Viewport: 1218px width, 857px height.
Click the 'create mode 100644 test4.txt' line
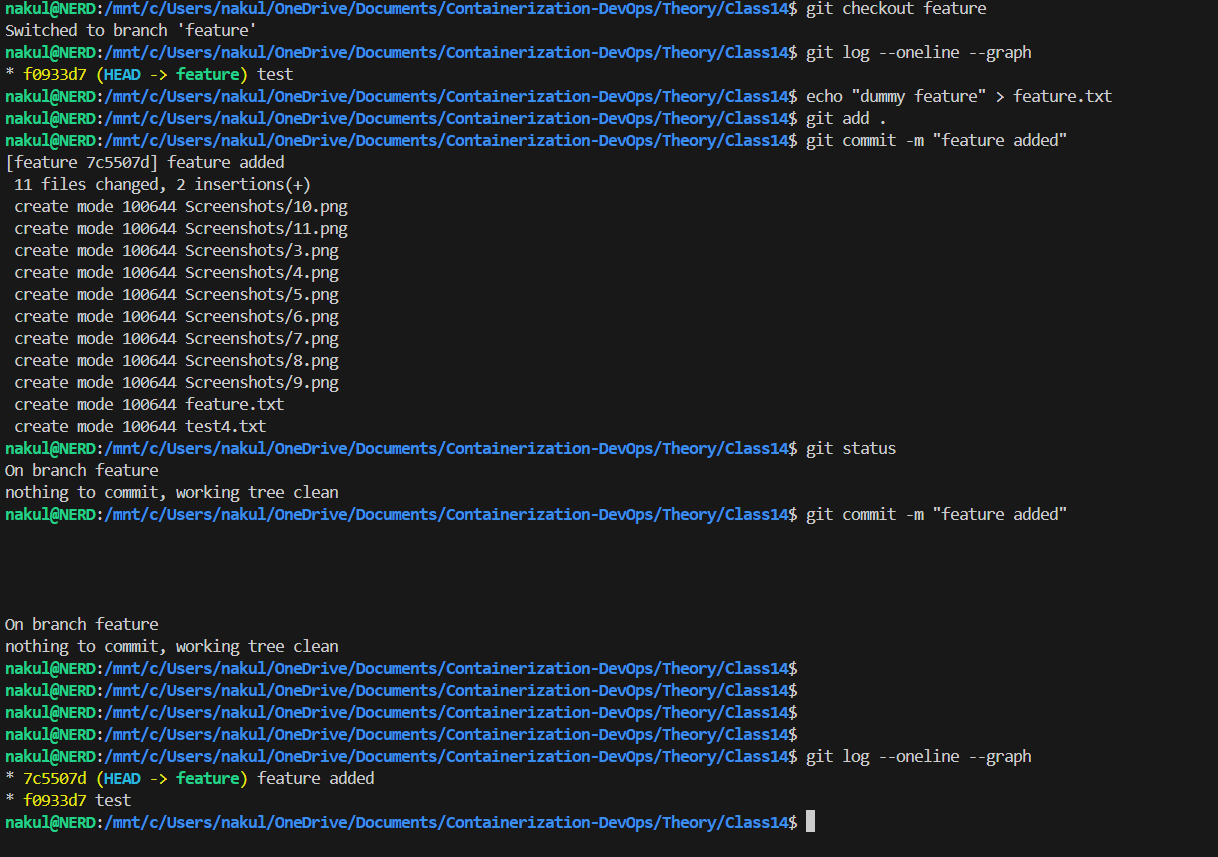pos(141,427)
